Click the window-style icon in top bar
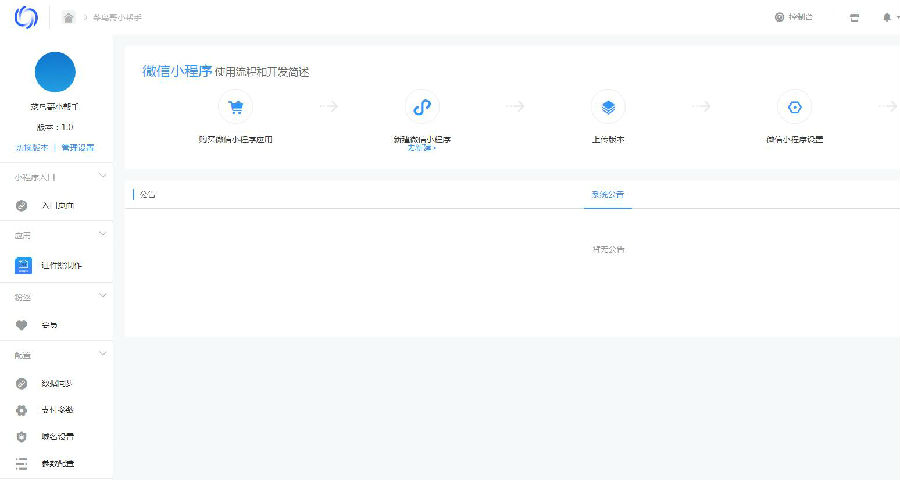The width and height of the screenshot is (900, 480). (854, 17)
